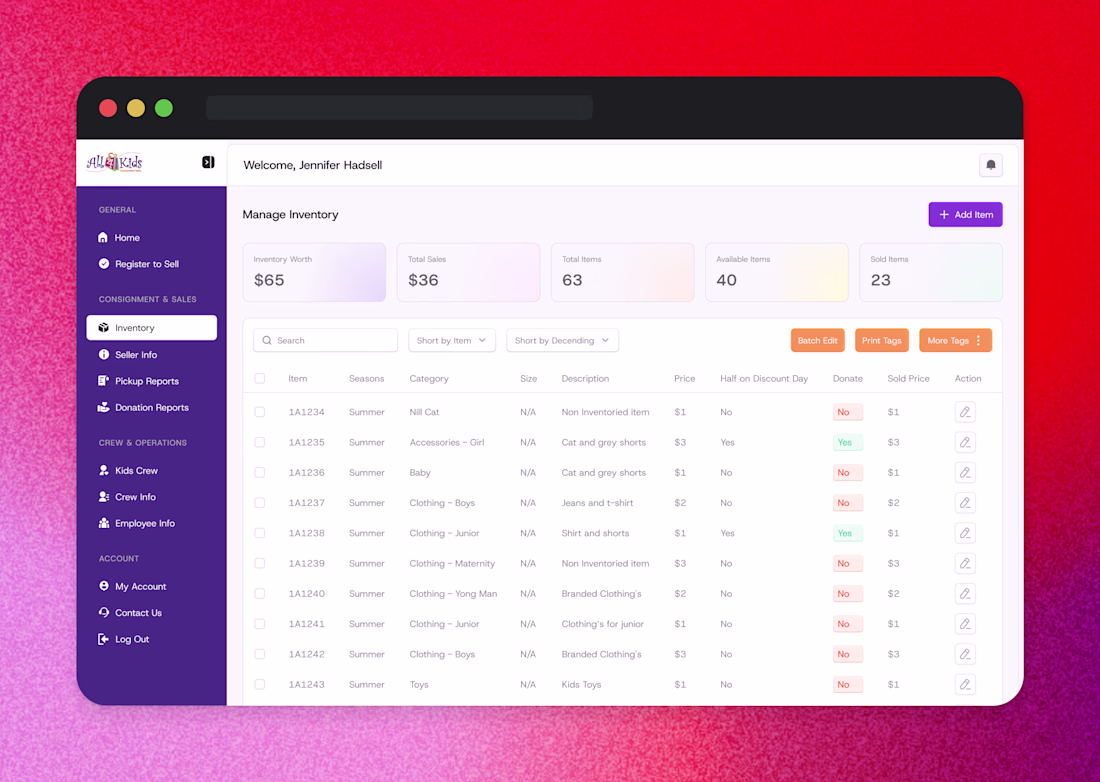
Task: Open the three-dot menu on More Tags
Action: coord(979,340)
